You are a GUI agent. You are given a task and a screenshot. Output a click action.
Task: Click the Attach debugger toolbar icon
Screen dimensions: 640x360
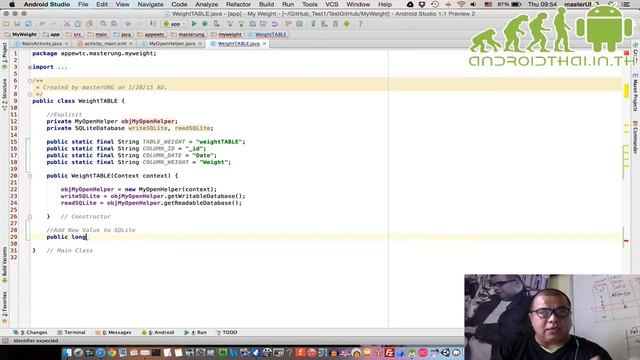tap(216, 24)
